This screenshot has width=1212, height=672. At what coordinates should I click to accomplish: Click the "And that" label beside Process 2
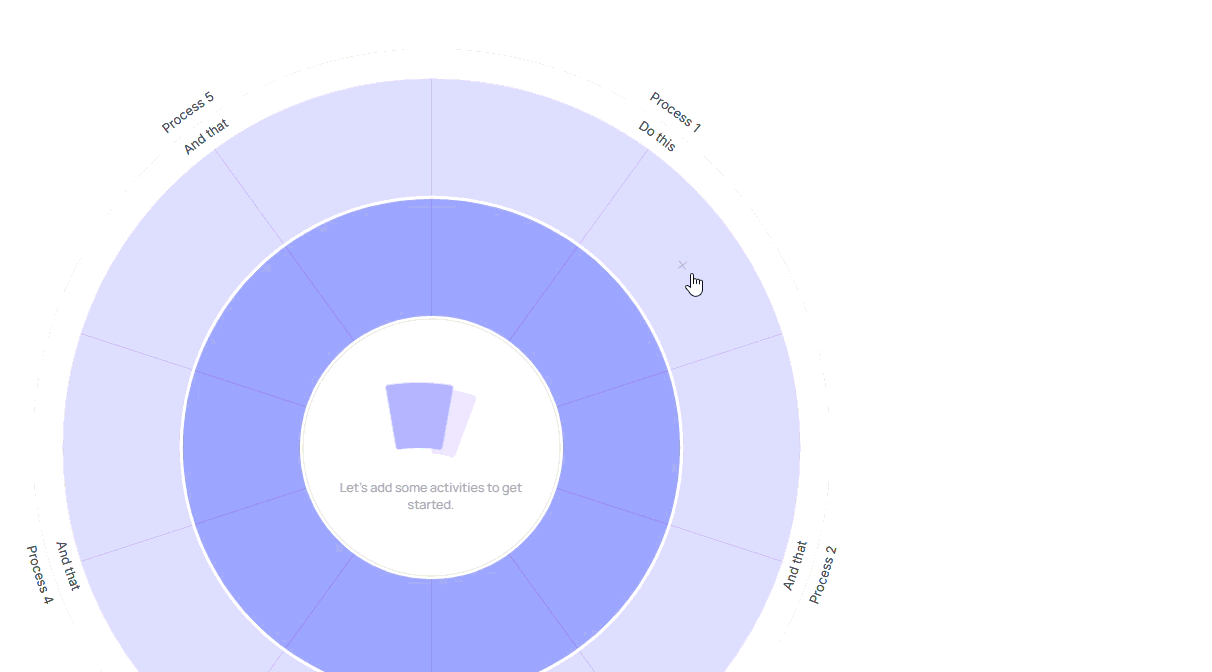click(x=795, y=566)
